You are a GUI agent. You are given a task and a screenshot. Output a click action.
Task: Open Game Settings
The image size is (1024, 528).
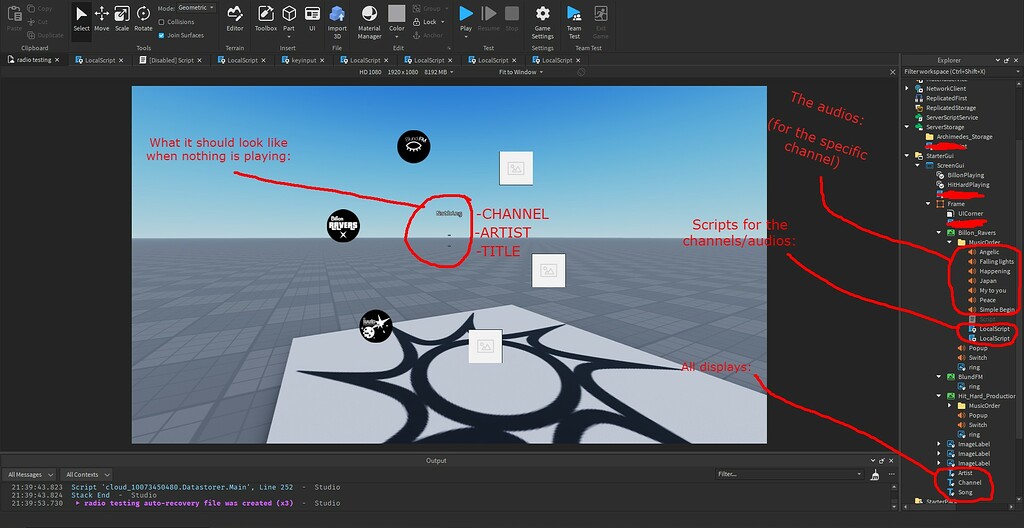click(542, 18)
